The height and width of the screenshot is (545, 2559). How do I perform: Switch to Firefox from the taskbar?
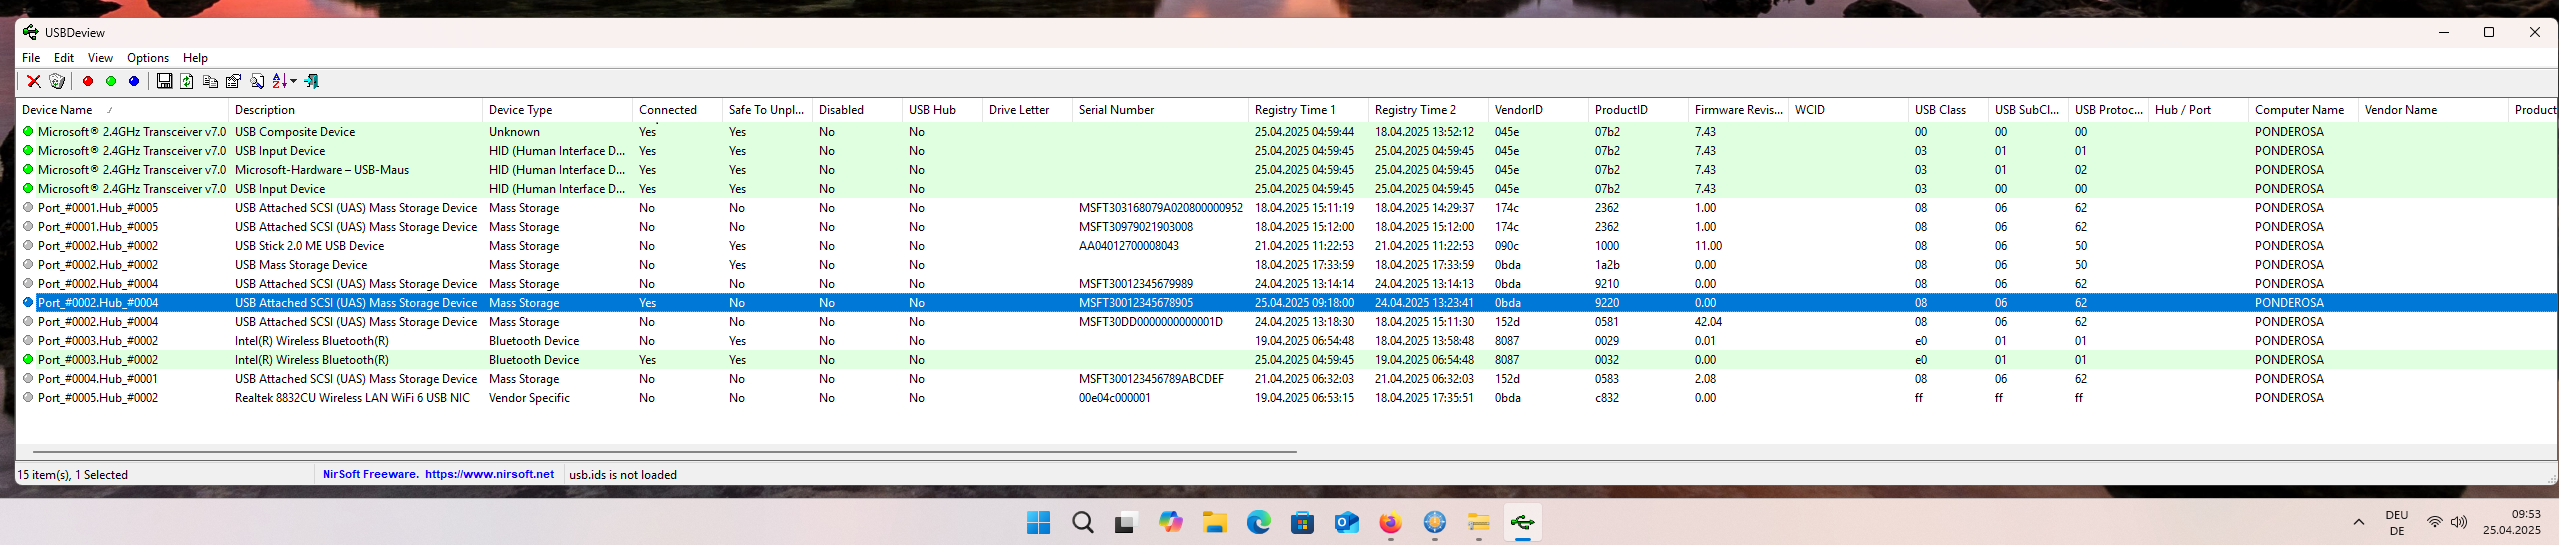click(1391, 523)
